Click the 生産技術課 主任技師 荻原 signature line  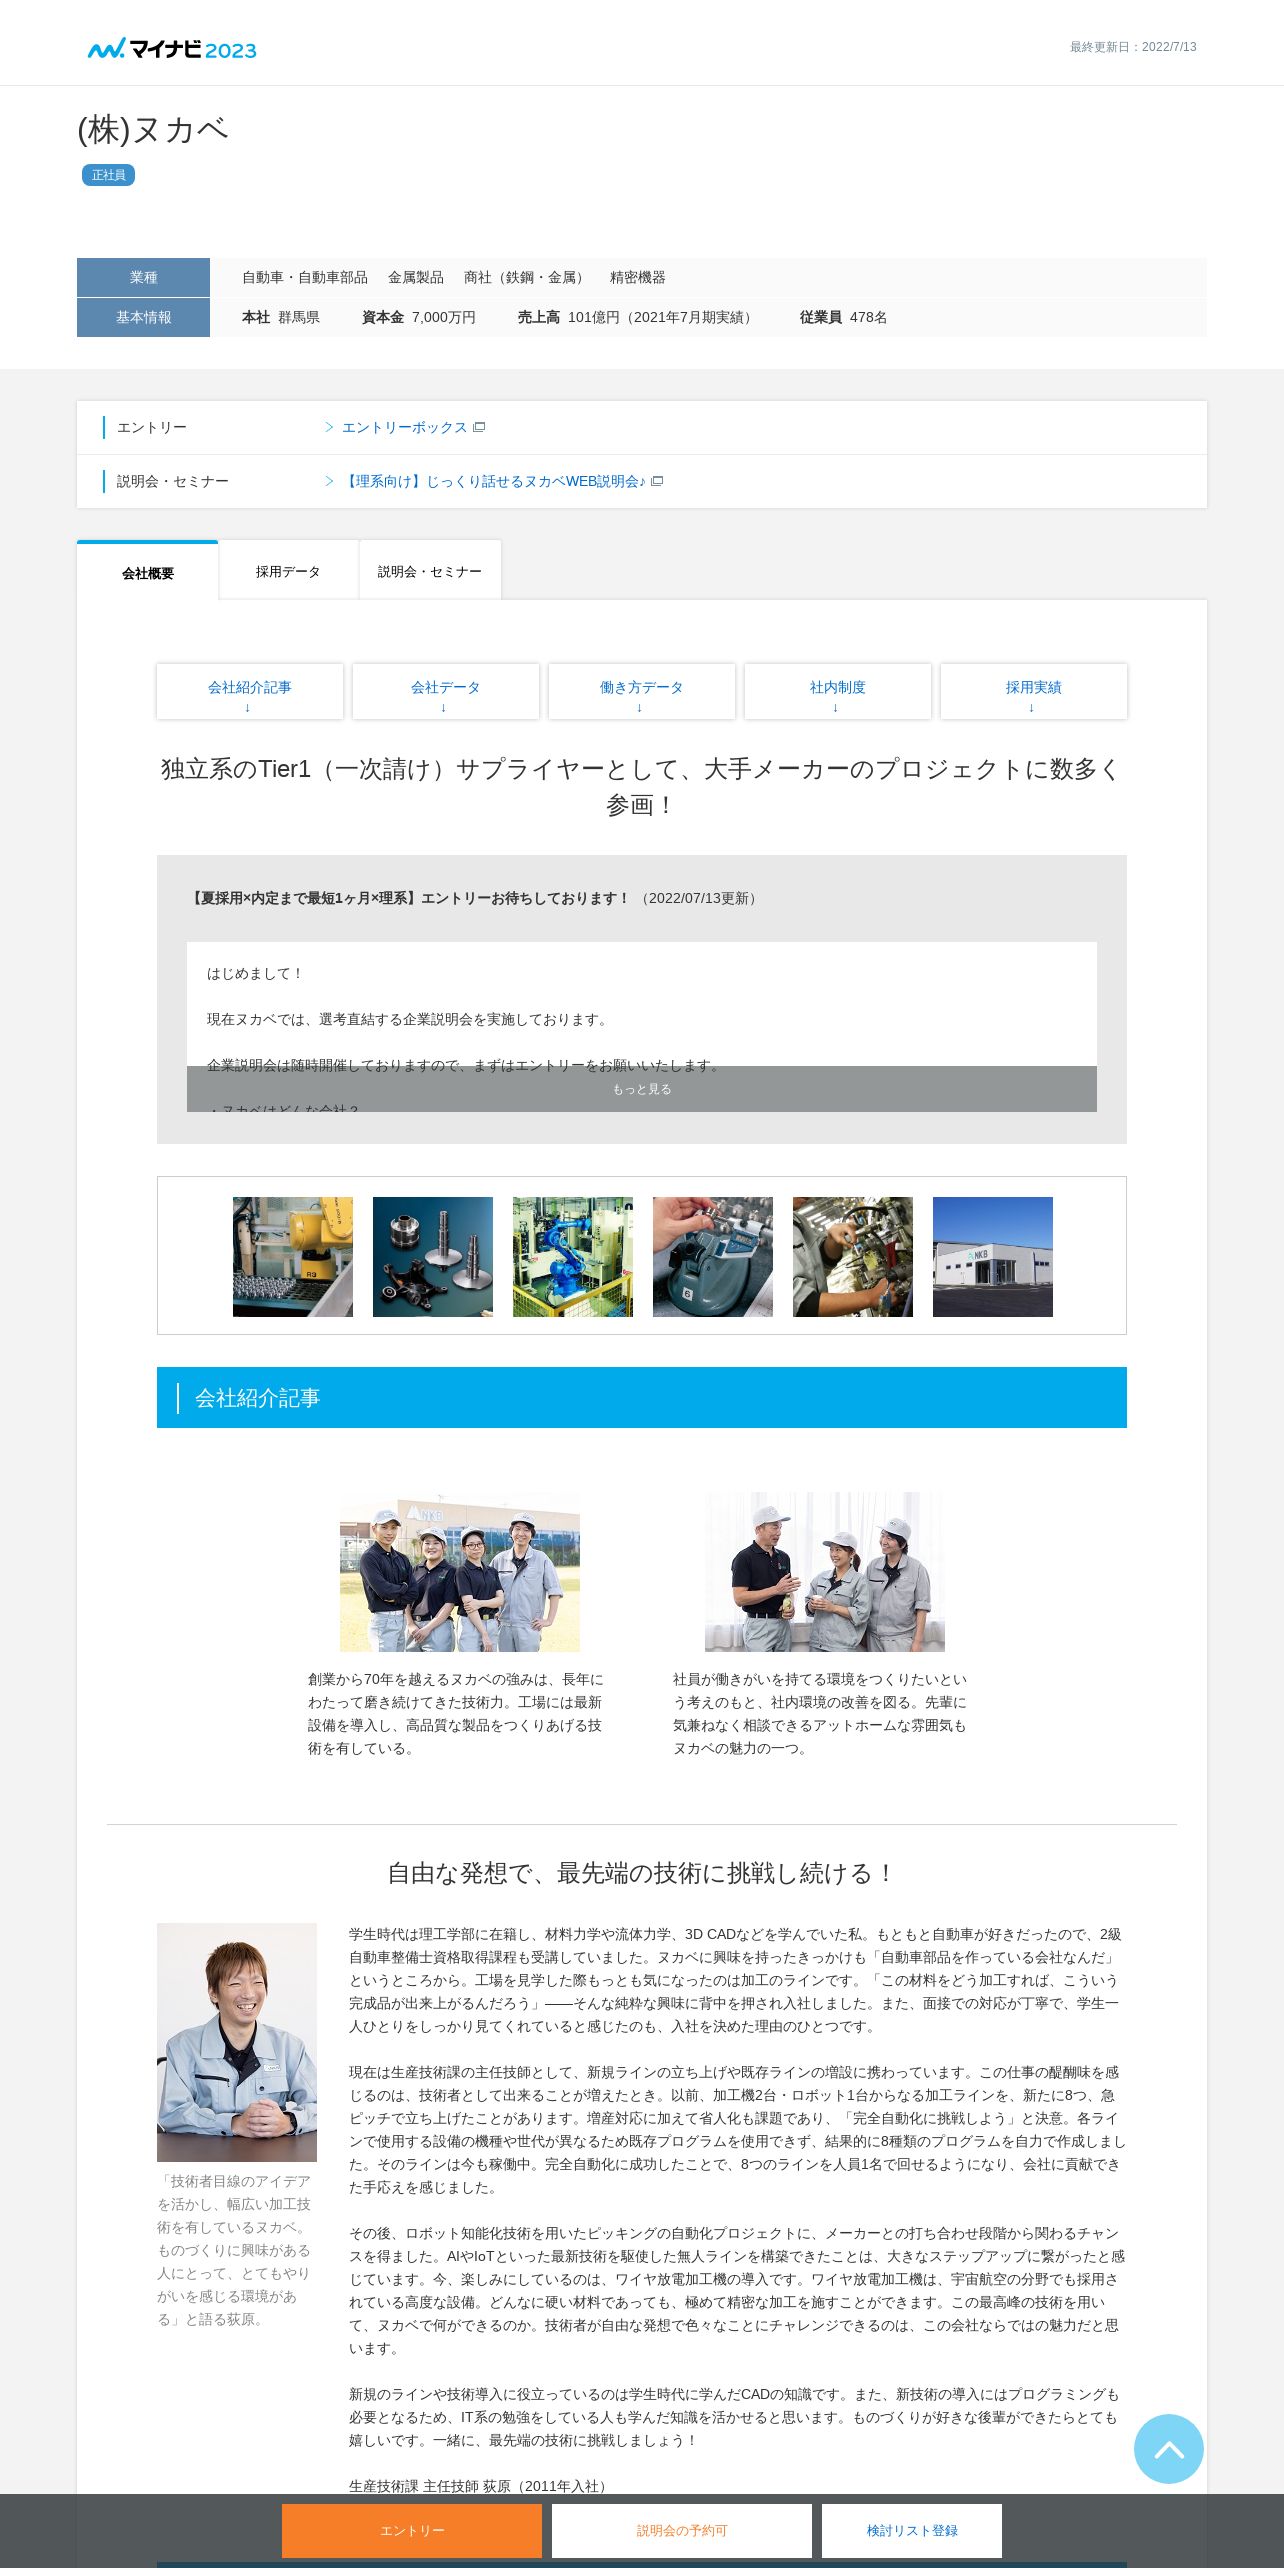click(480, 2486)
